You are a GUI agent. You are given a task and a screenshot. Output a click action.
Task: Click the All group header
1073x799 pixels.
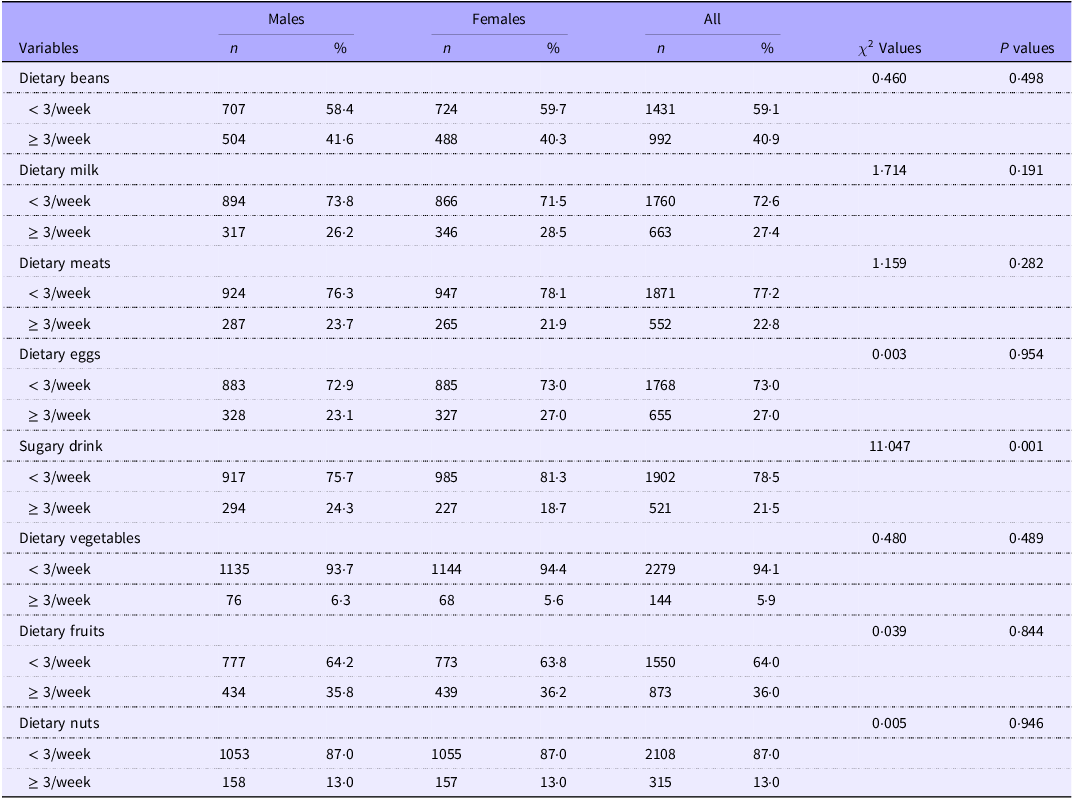pos(712,19)
